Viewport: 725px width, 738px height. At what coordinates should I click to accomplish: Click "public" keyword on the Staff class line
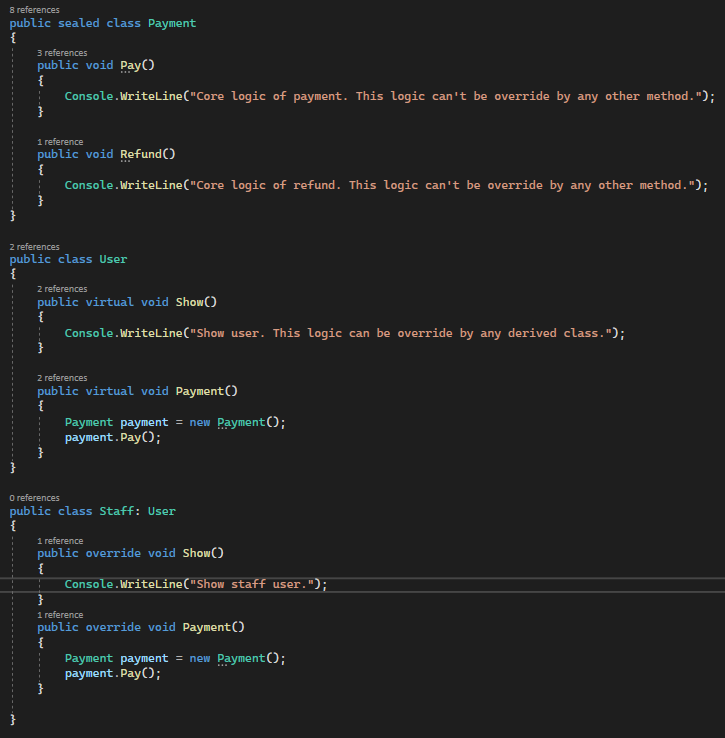click(x=30, y=511)
